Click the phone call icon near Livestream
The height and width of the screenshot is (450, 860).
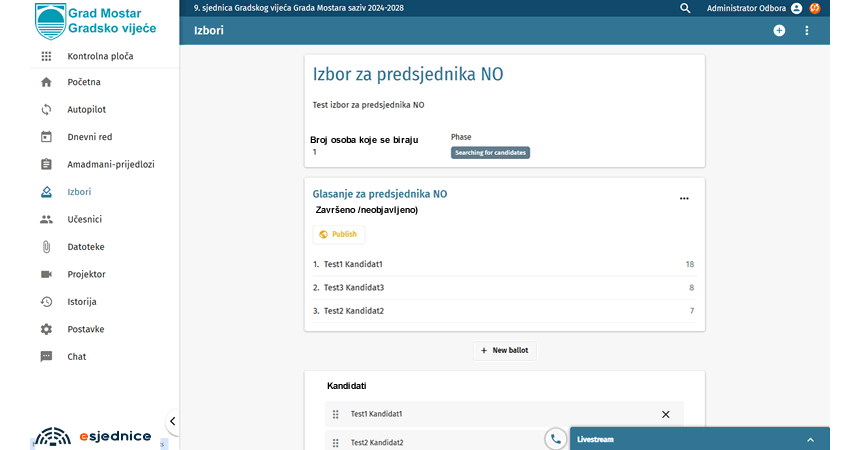coord(555,439)
